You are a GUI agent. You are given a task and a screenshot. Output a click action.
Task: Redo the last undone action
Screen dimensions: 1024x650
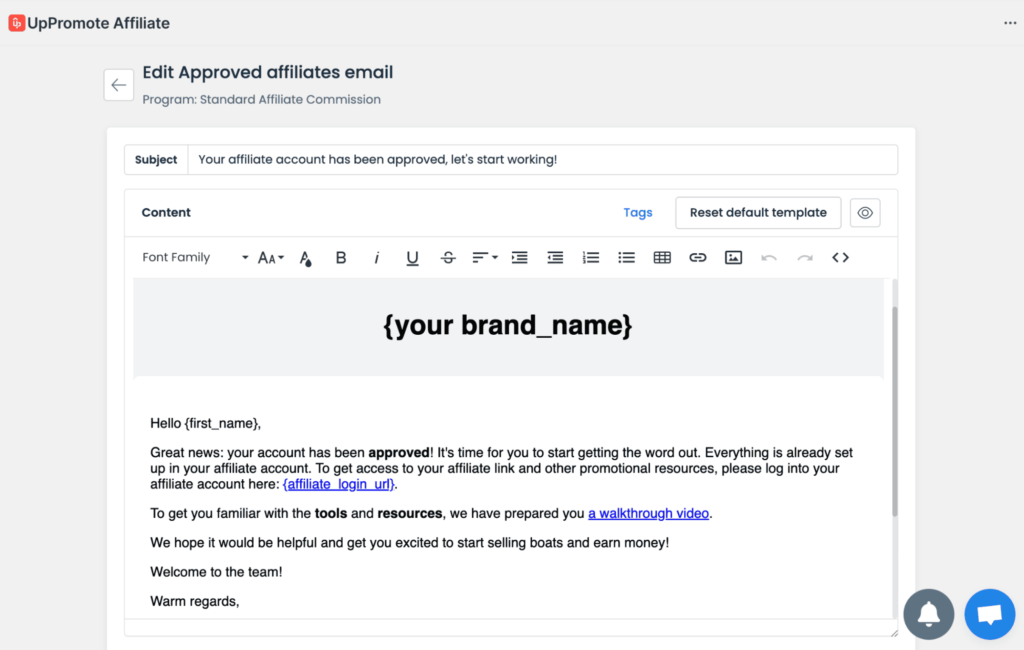coord(803,257)
